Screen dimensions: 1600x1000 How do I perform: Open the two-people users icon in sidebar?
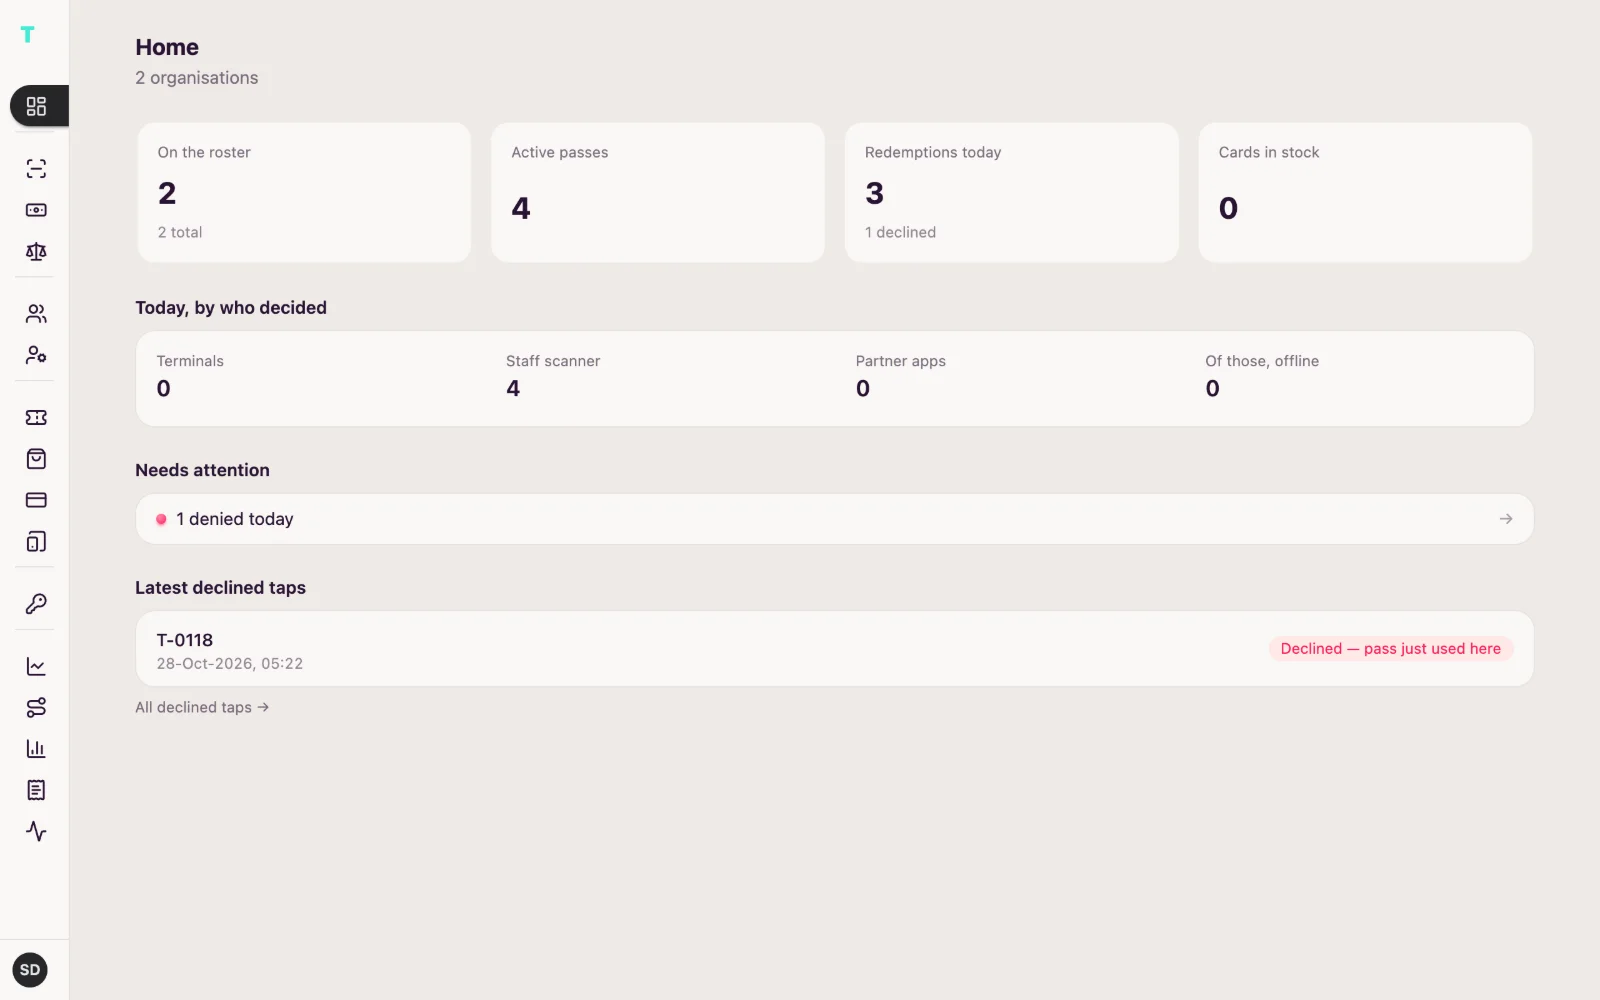click(36, 314)
